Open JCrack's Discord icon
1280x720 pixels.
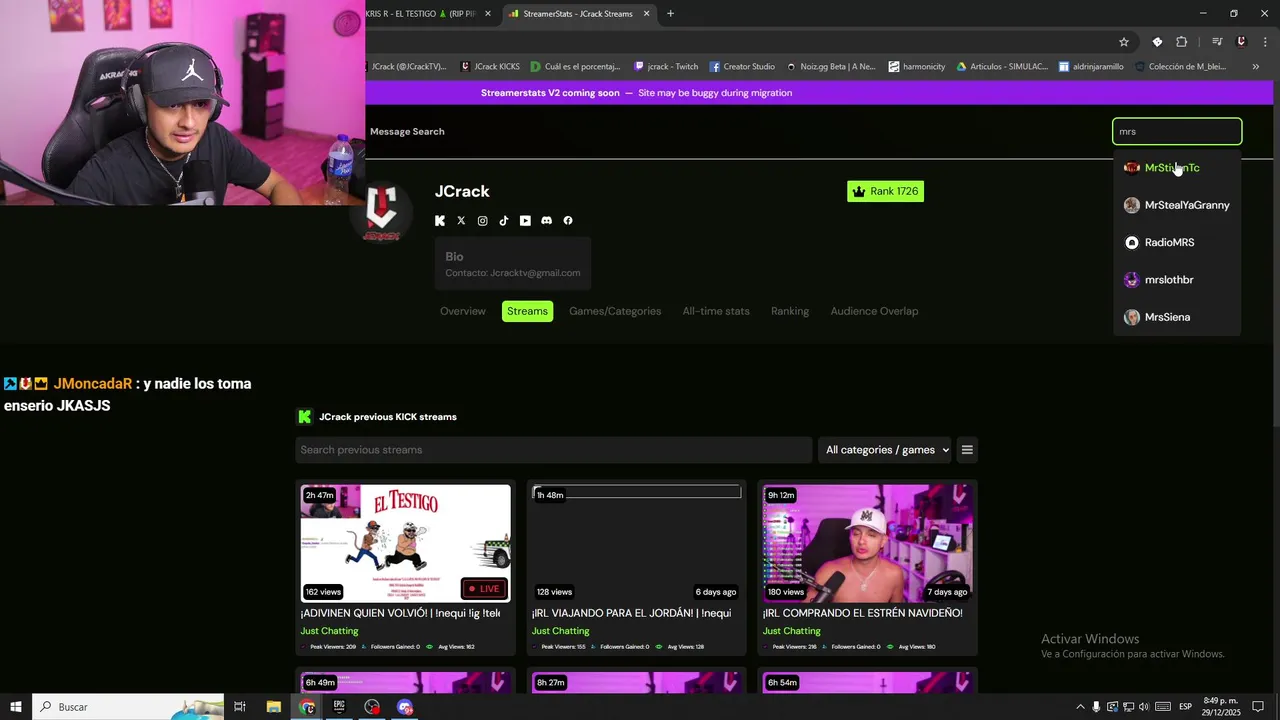point(546,221)
